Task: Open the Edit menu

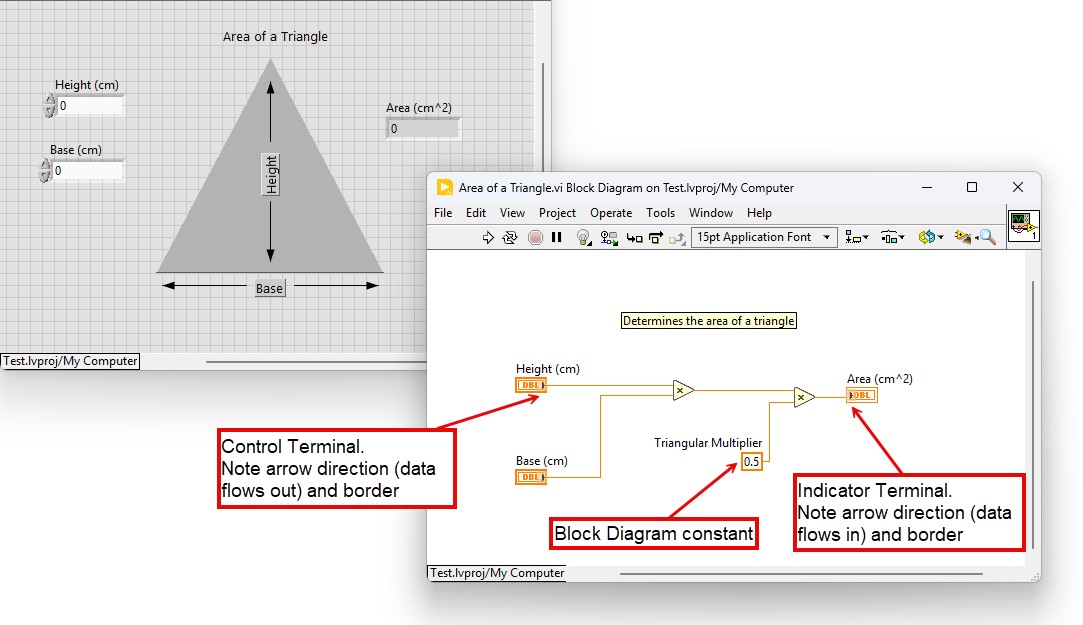Action: pos(476,213)
